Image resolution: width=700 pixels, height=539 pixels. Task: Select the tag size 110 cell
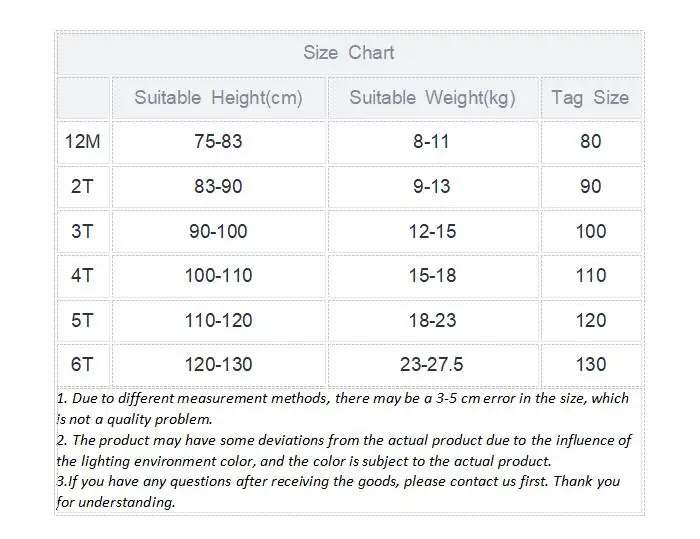coord(590,275)
